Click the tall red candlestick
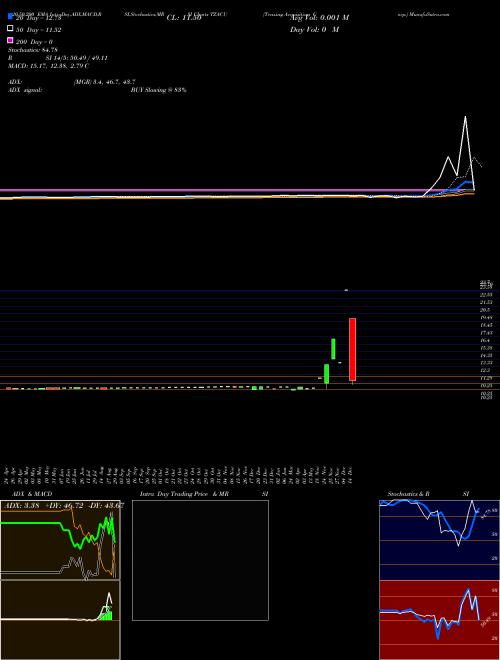 [x=352, y=349]
